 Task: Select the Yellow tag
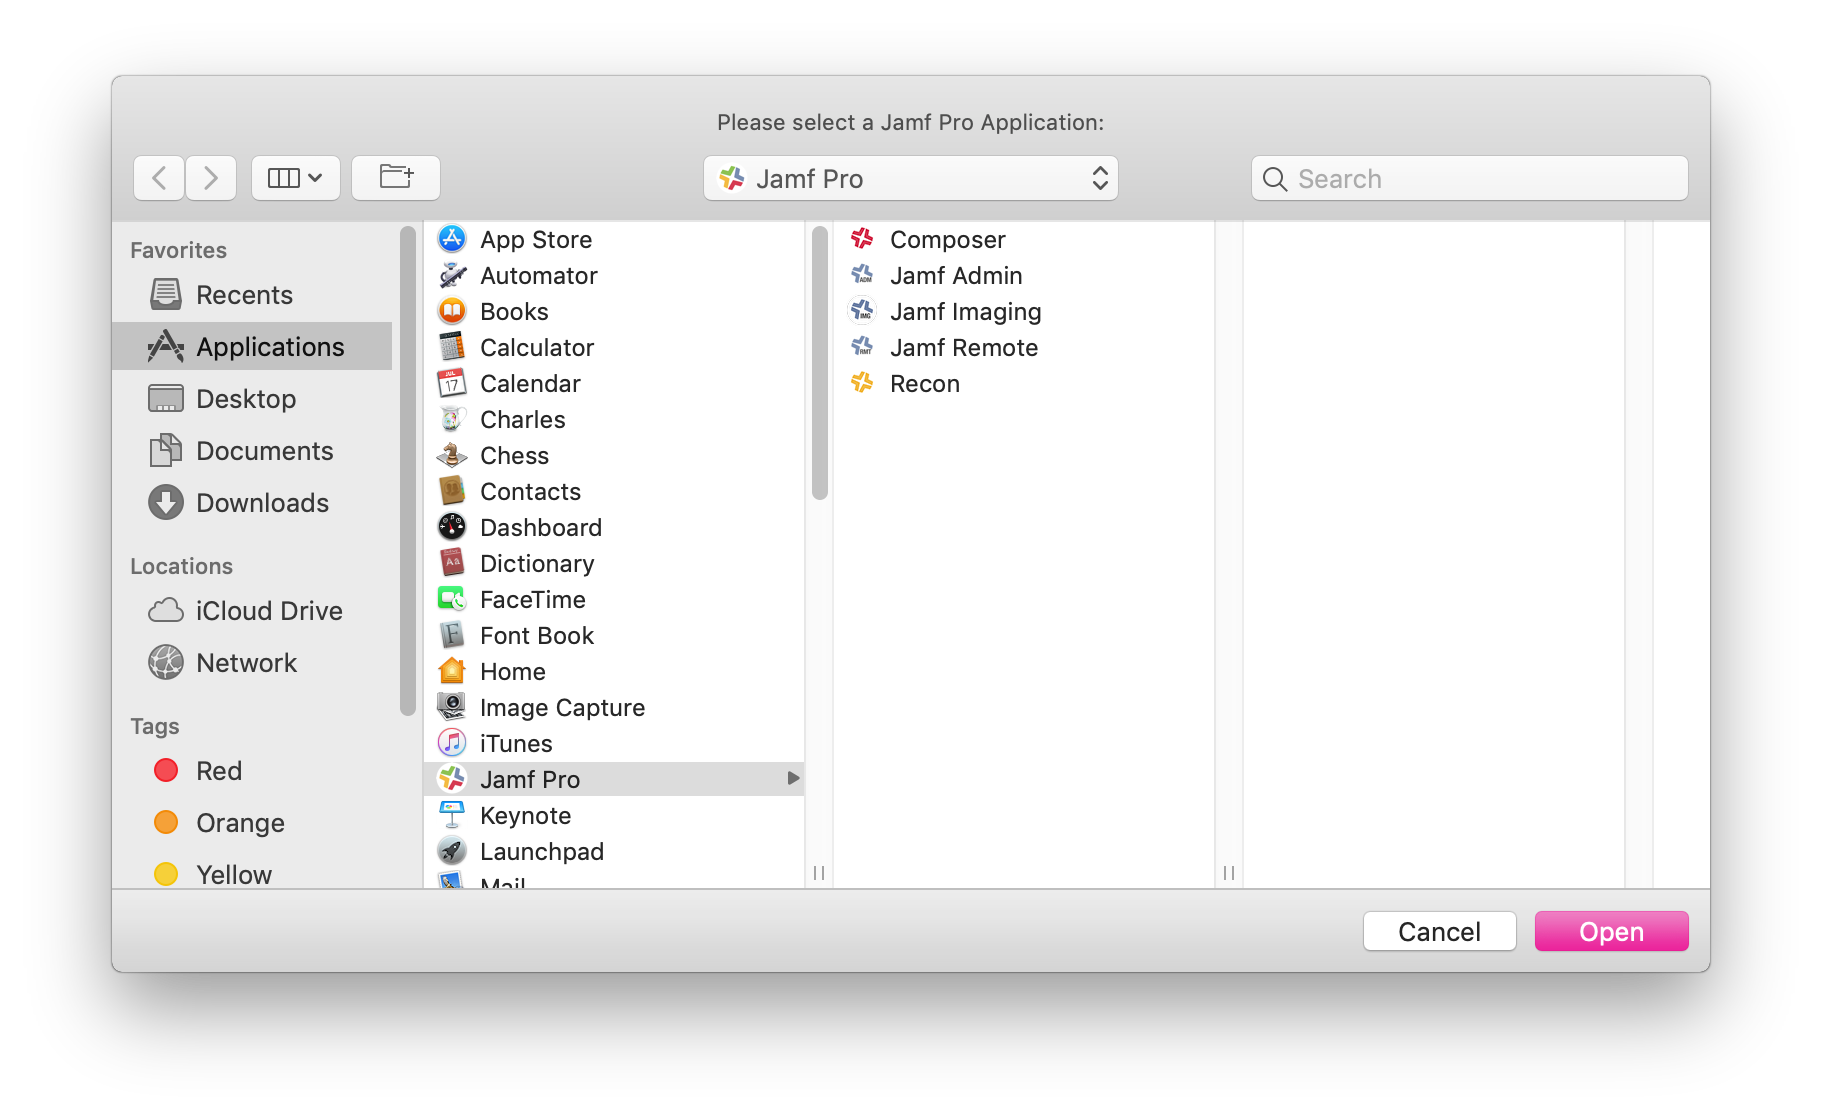coord(252,873)
